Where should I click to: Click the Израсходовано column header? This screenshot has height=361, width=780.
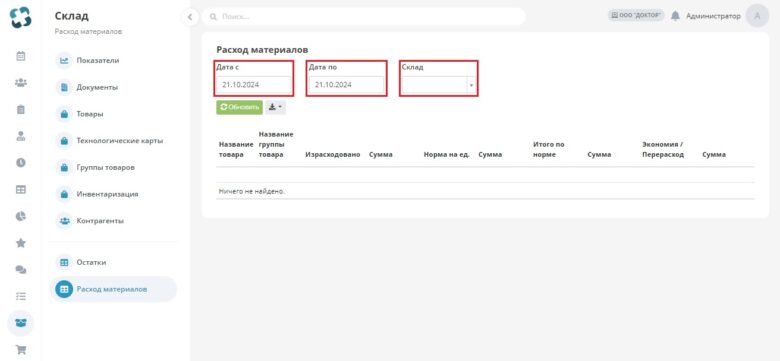[332, 155]
